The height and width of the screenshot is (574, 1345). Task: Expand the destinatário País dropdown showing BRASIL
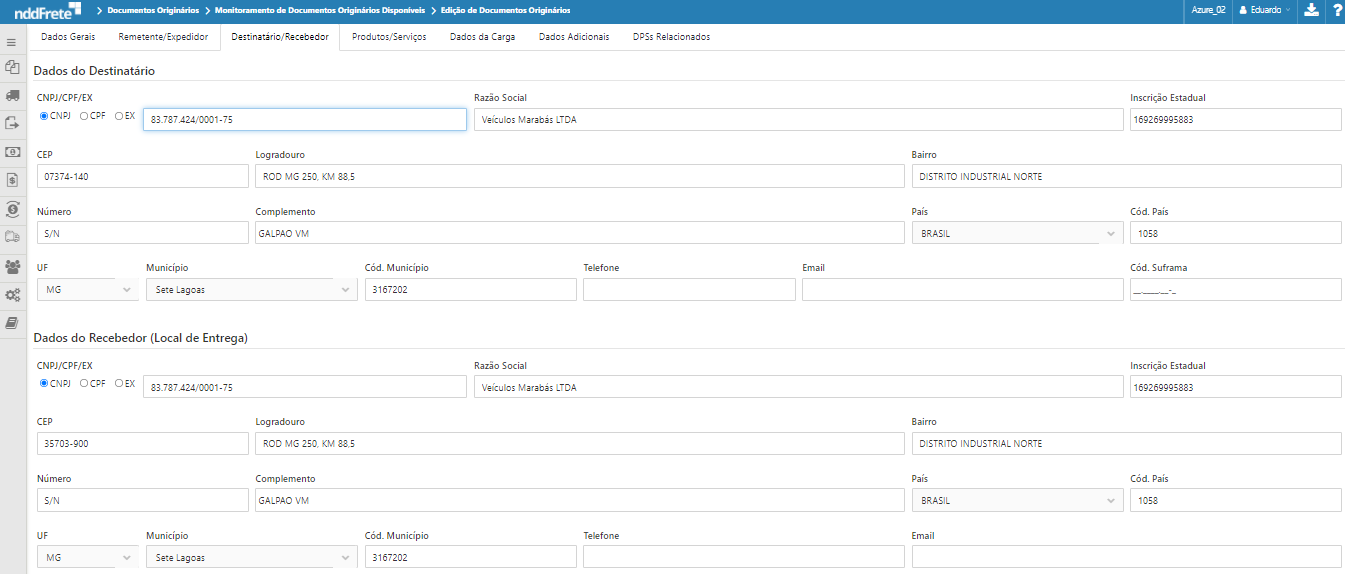tap(1017, 233)
